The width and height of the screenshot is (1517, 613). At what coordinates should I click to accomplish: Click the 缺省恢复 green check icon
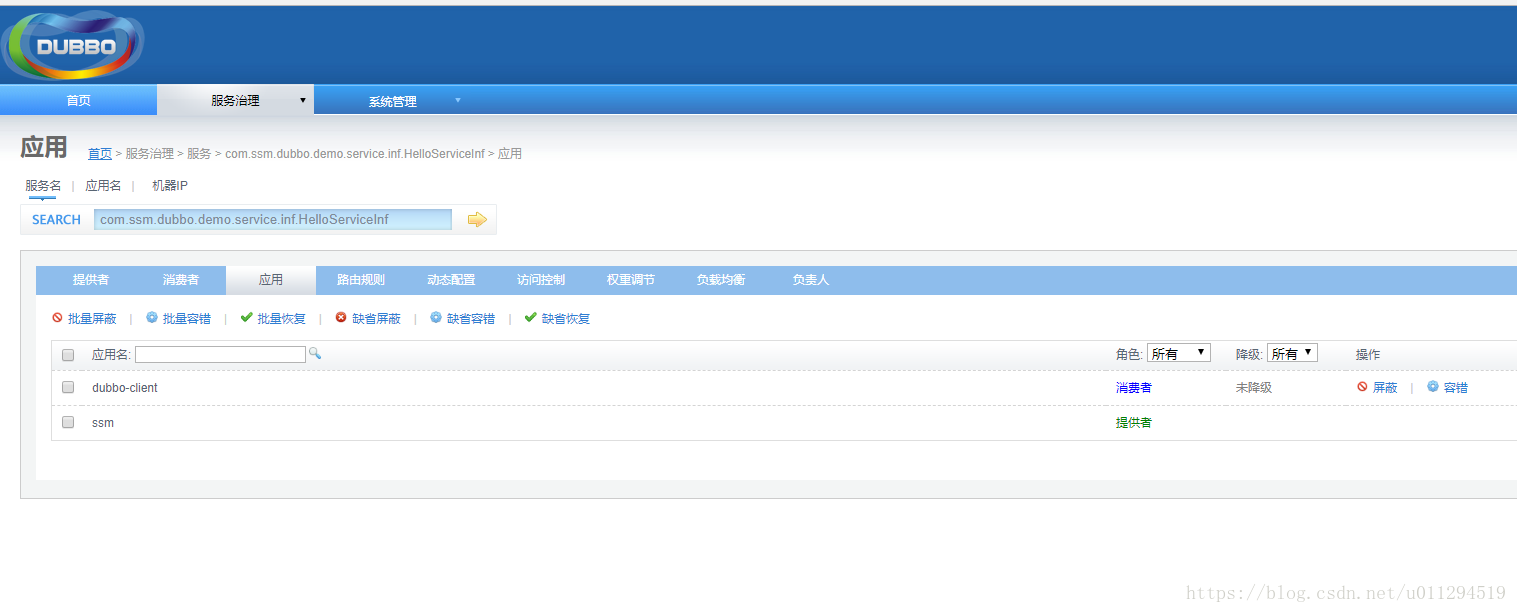click(531, 318)
